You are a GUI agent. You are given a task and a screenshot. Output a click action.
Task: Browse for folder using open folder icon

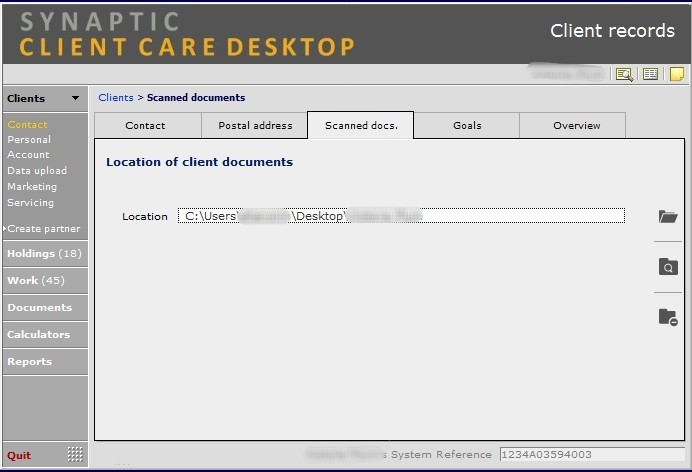click(x=668, y=216)
